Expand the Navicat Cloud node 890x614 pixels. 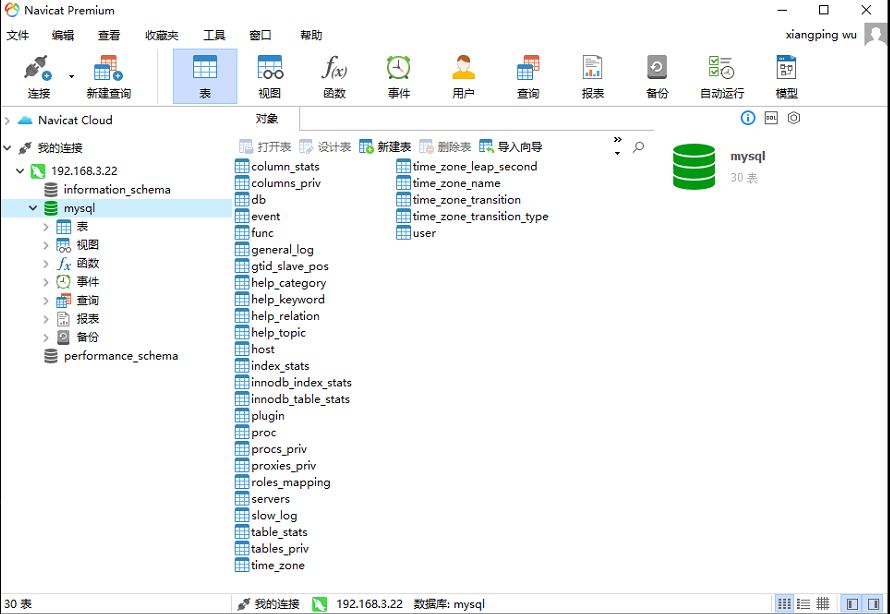pos(7,120)
